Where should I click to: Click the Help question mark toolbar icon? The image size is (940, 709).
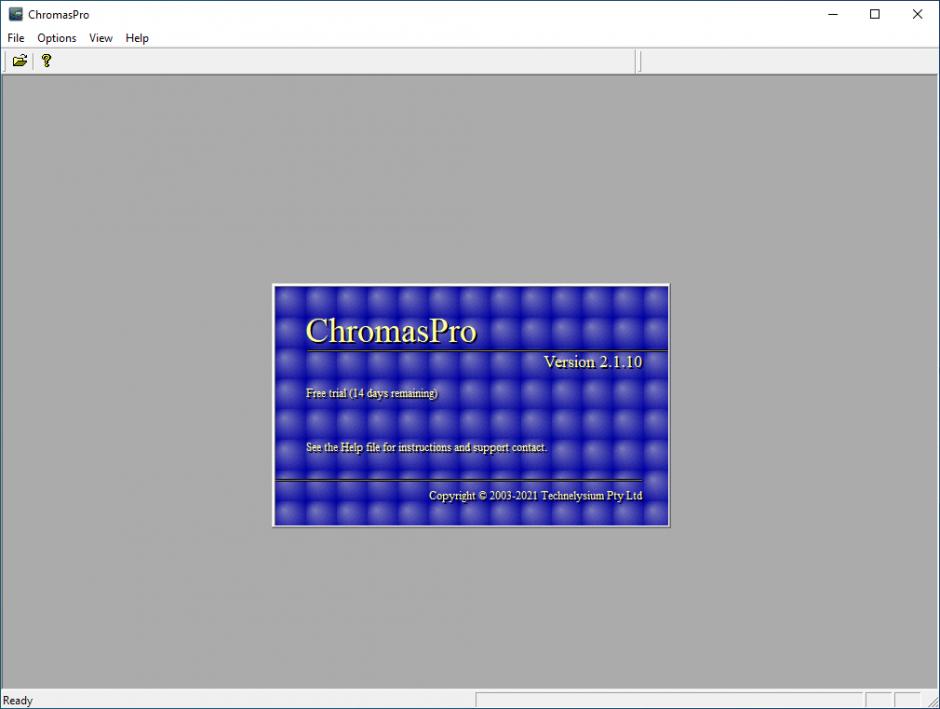(46, 61)
